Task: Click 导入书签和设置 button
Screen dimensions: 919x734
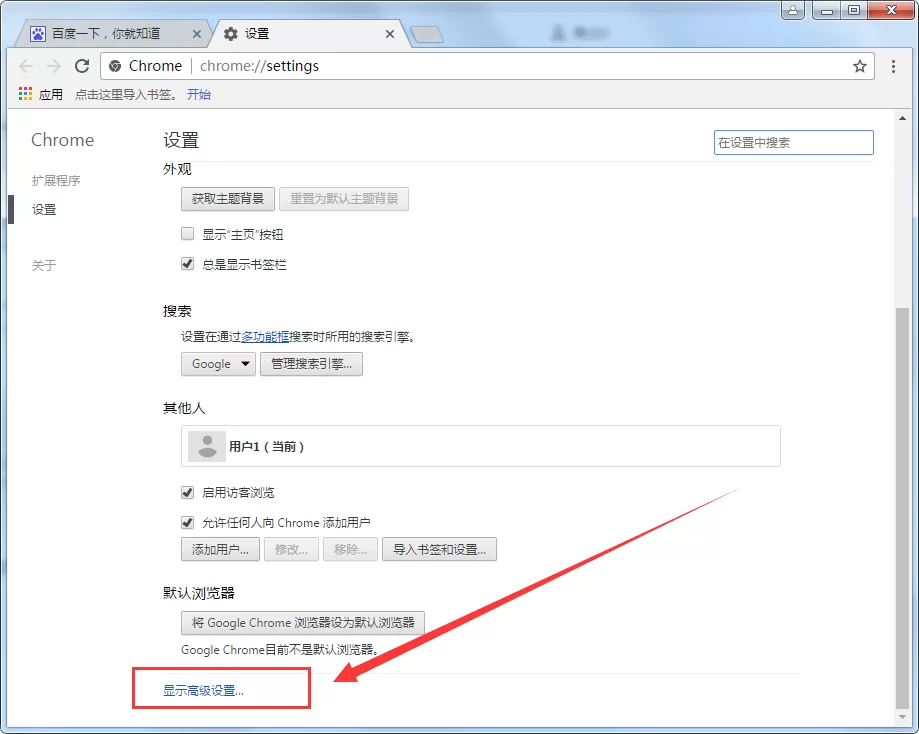Action: coord(440,549)
